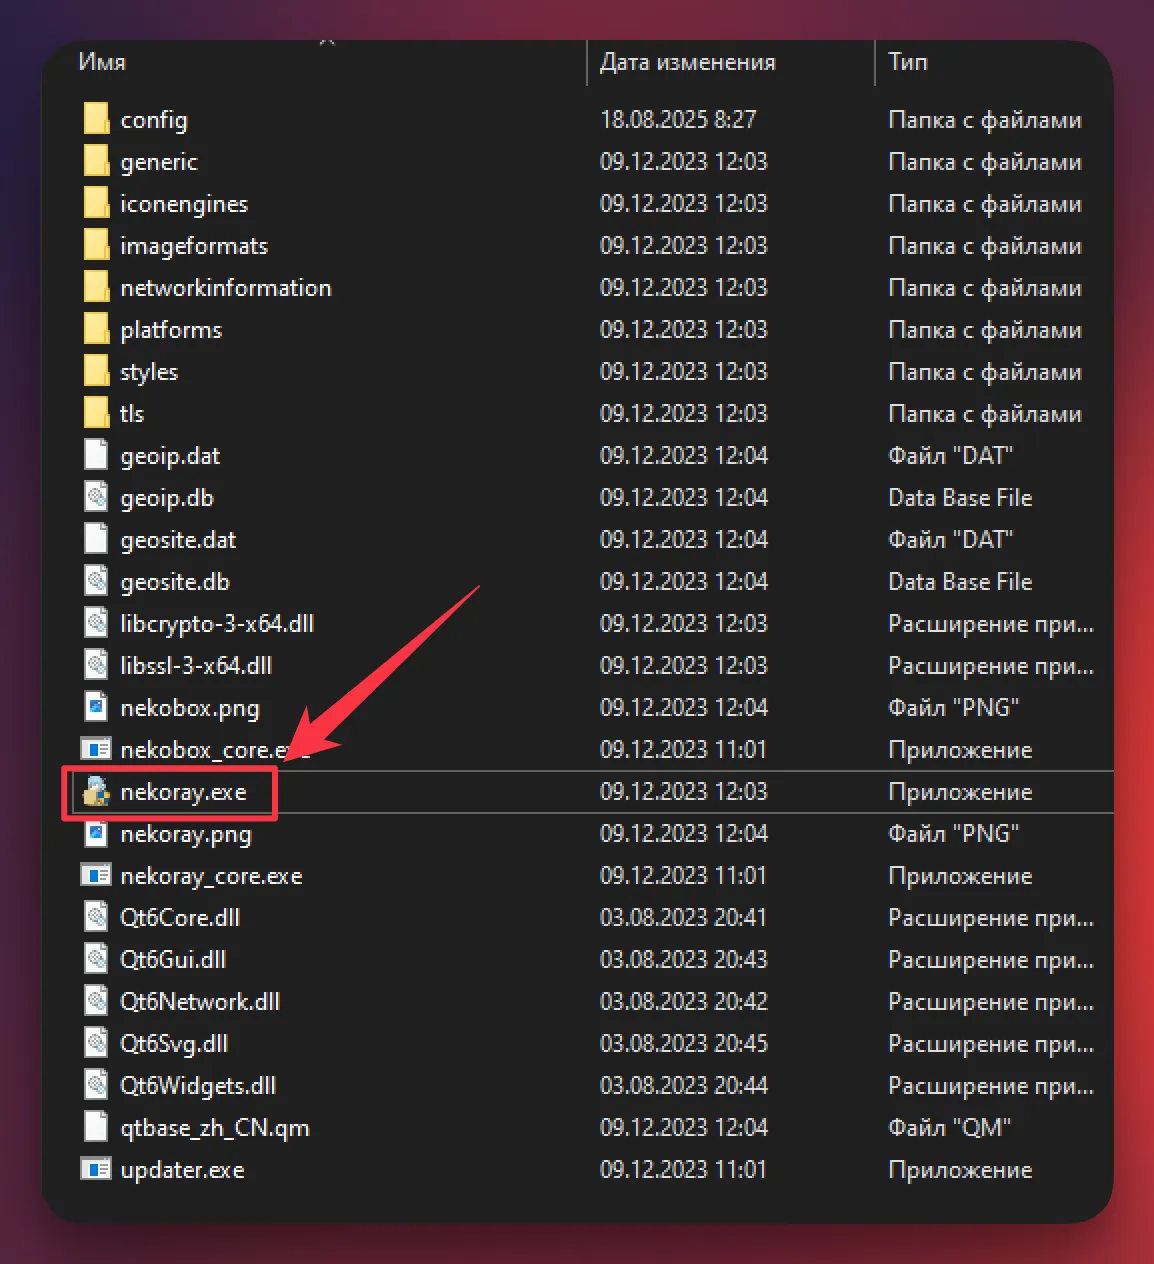Screen dimensions: 1154x1264
Task: Click the 09.12.2023 11:01 date of updater.exe
Action: [684, 1169]
